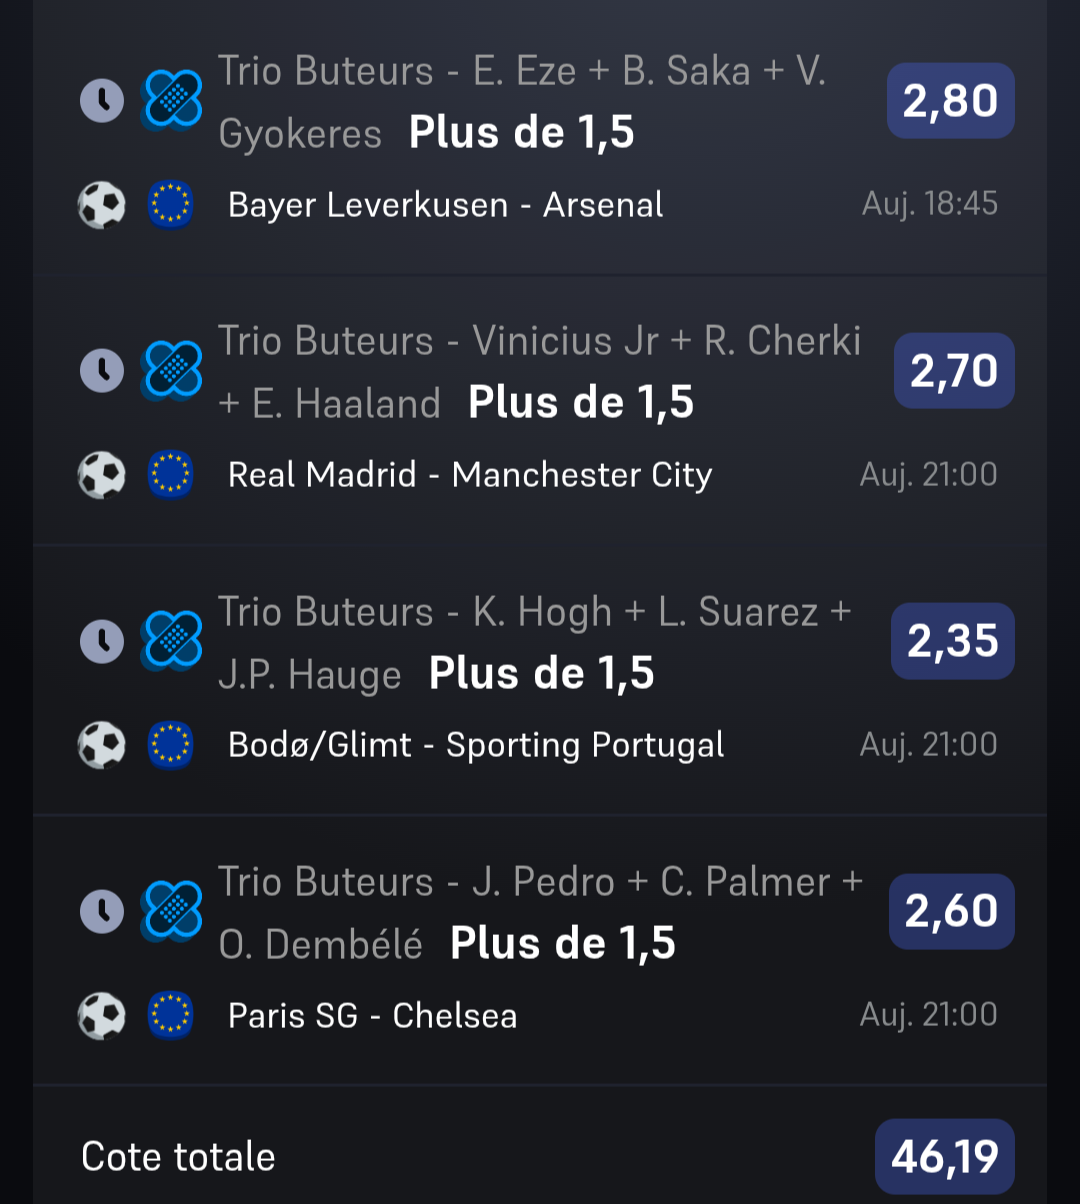Open the Real Madrid - Manchester City match
The width and height of the screenshot is (1080, 1204).
point(470,475)
